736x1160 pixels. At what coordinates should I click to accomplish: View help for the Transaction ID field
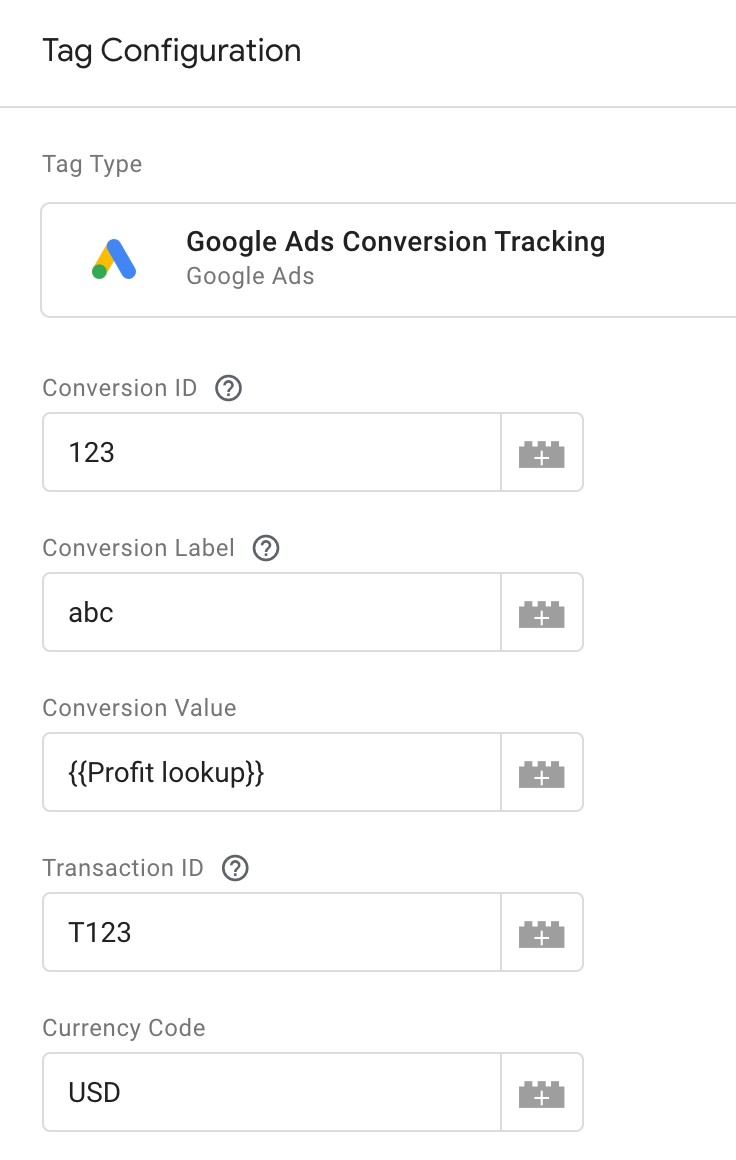point(234,868)
